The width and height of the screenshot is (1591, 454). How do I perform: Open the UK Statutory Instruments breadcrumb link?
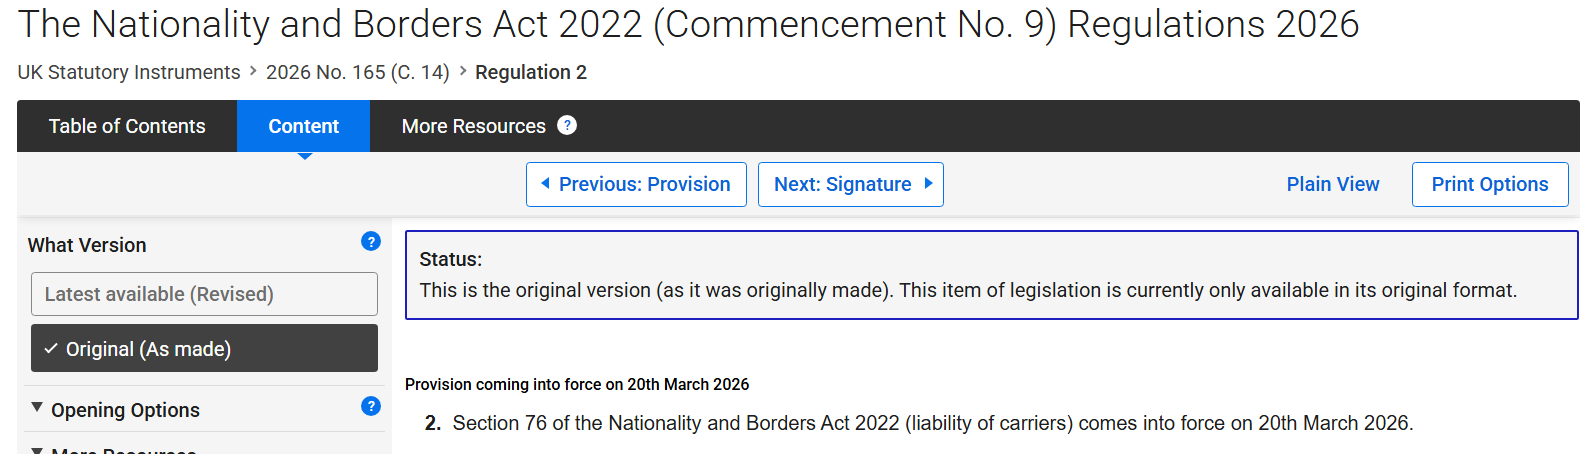[x=129, y=72]
